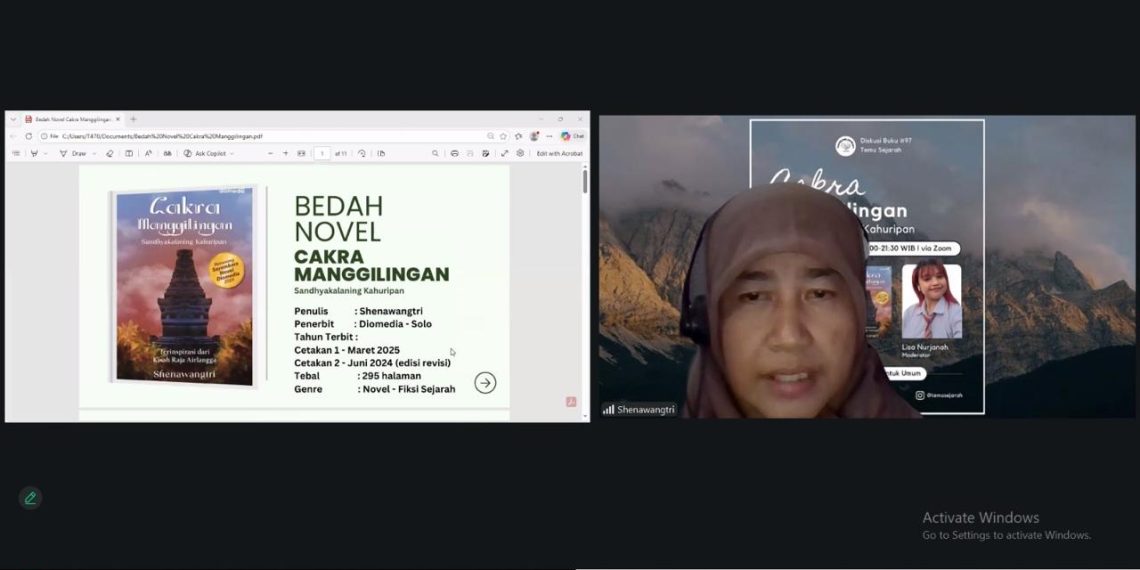Click Edit with Acrobat
This screenshot has width=1140, height=570.
[560, 153]
